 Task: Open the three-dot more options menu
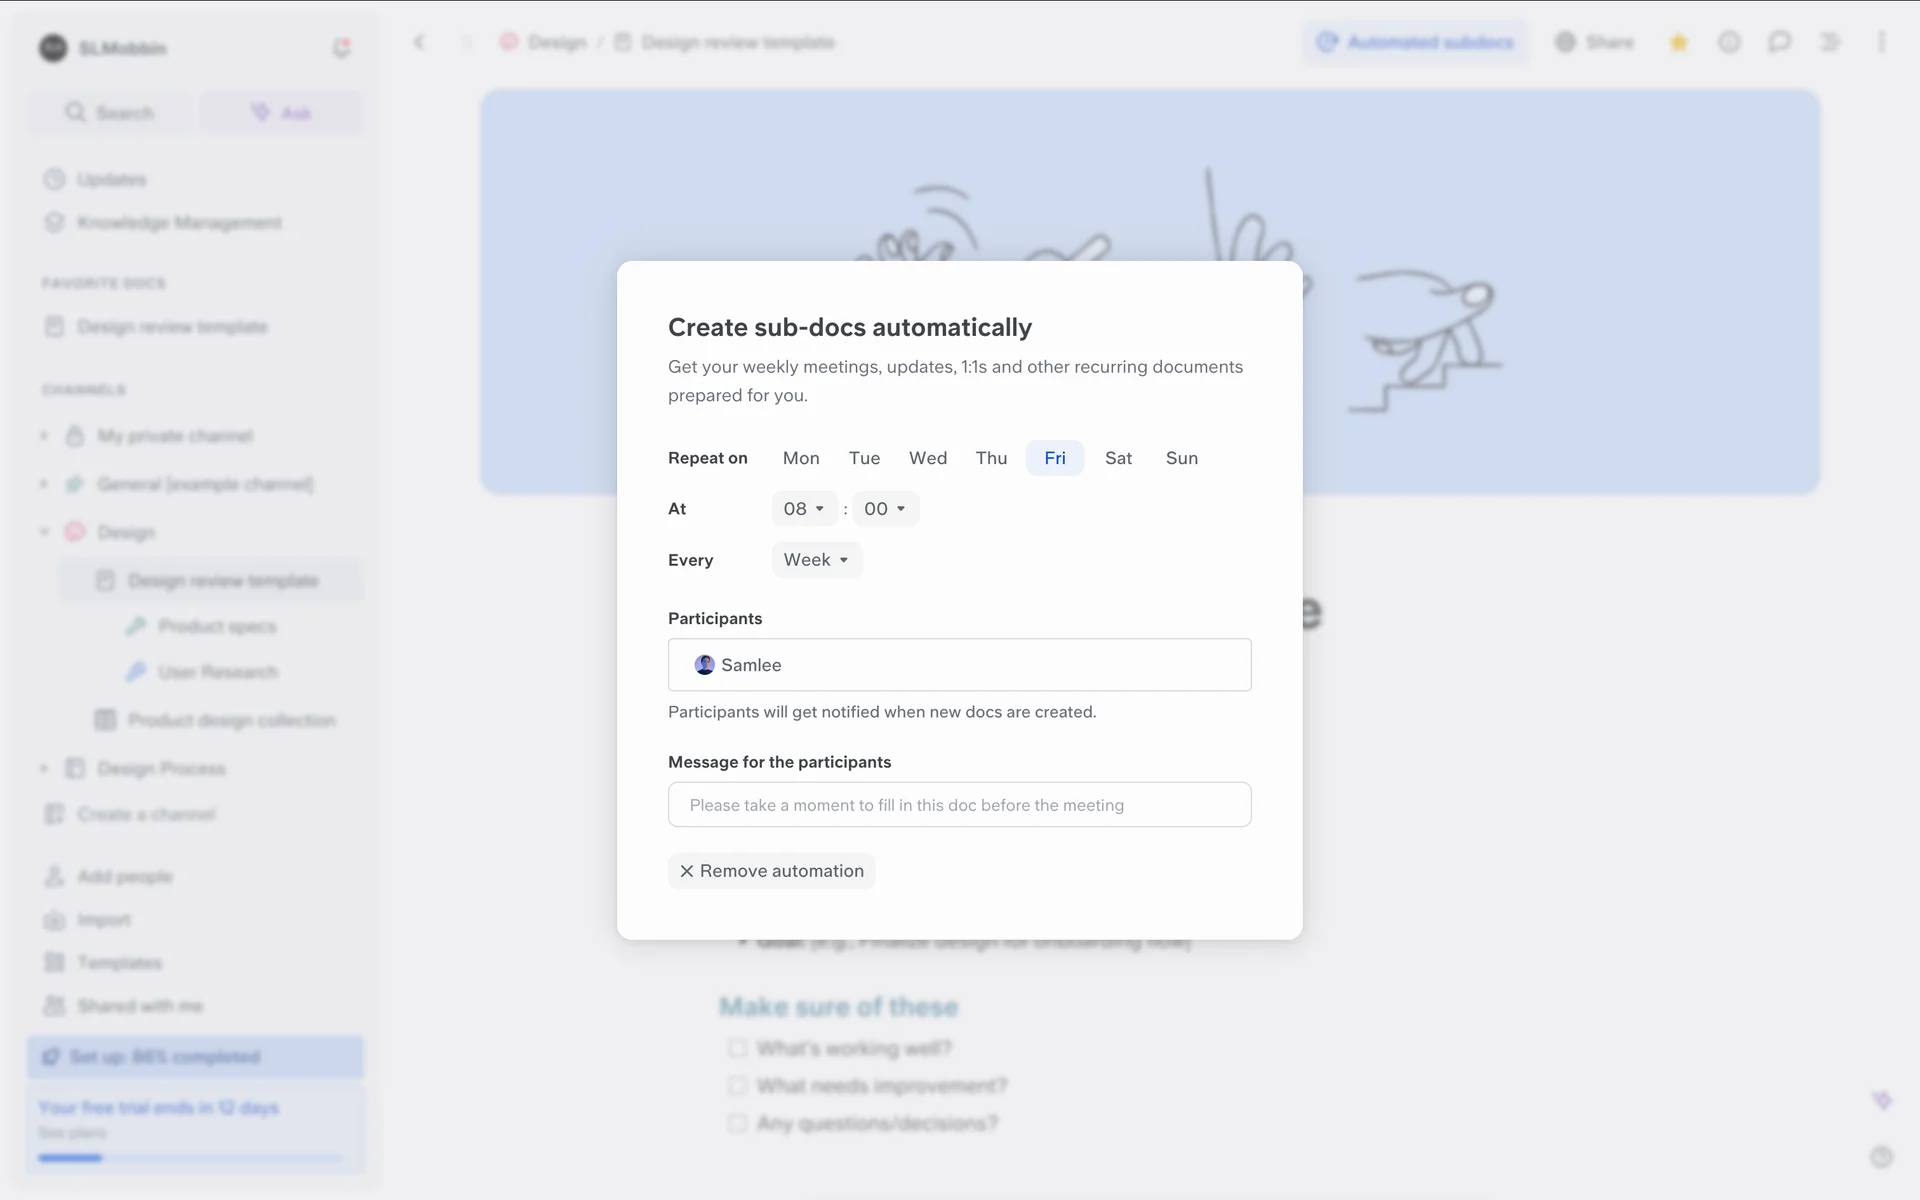[1881, 42]
